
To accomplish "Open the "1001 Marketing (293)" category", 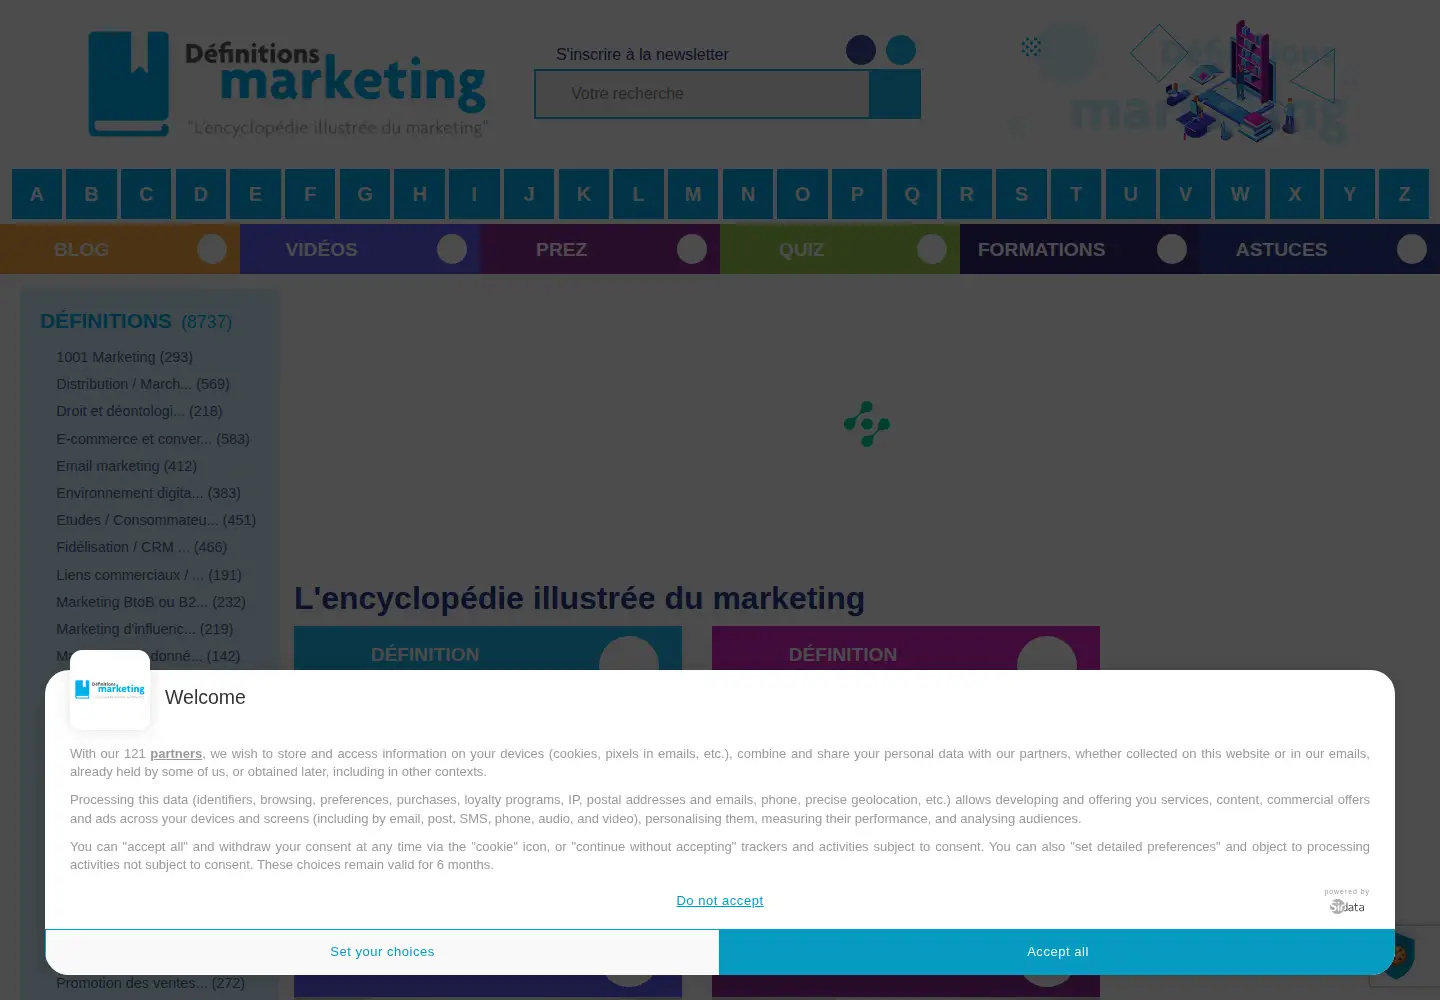I will coord(124,357).
